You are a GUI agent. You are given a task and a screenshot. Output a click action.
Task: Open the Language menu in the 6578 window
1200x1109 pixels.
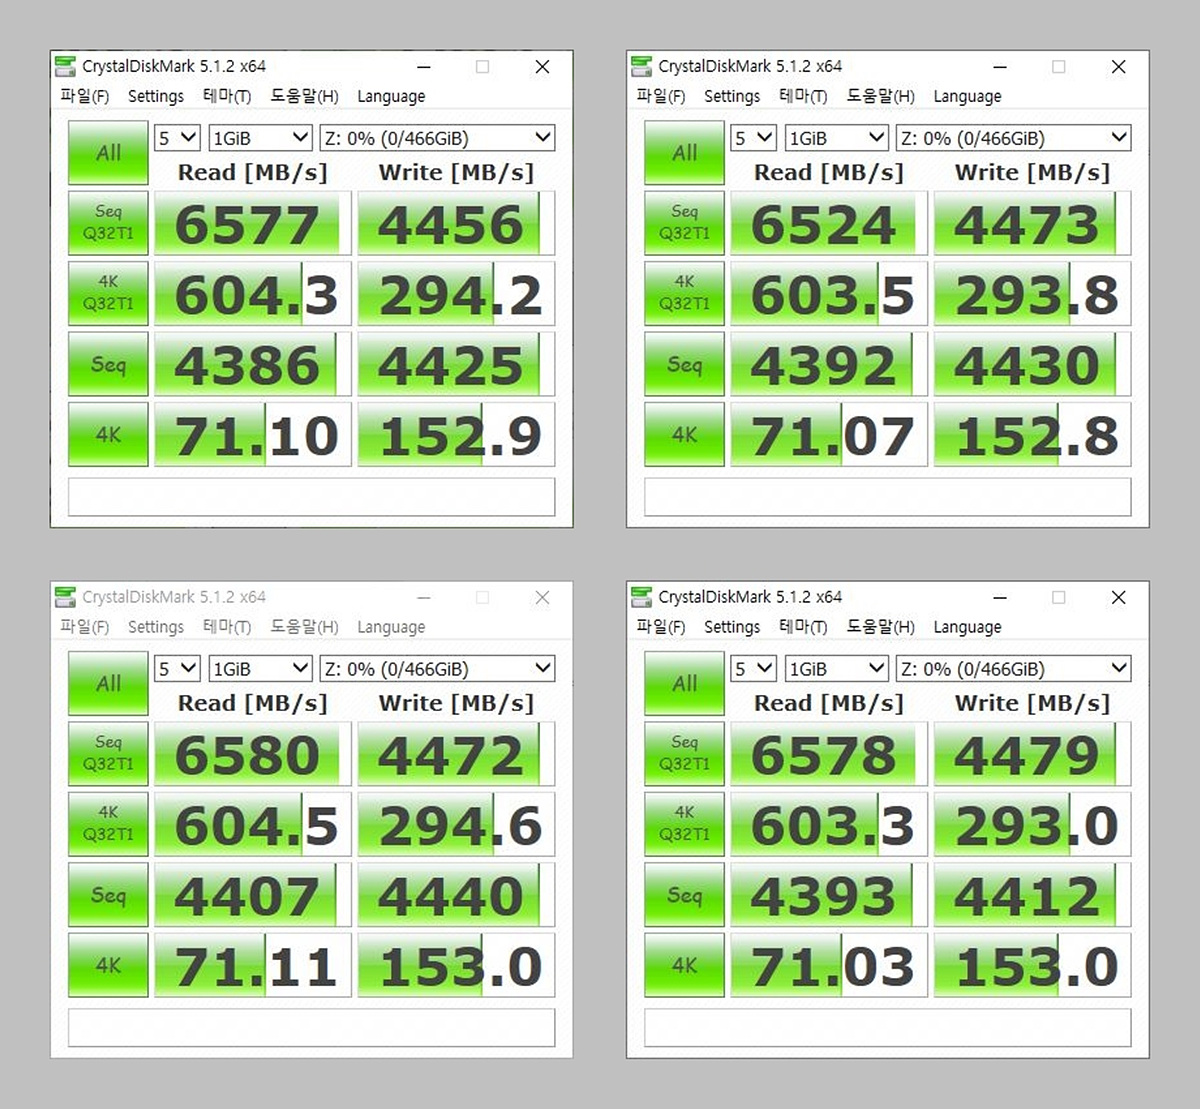tap(967, 627)
